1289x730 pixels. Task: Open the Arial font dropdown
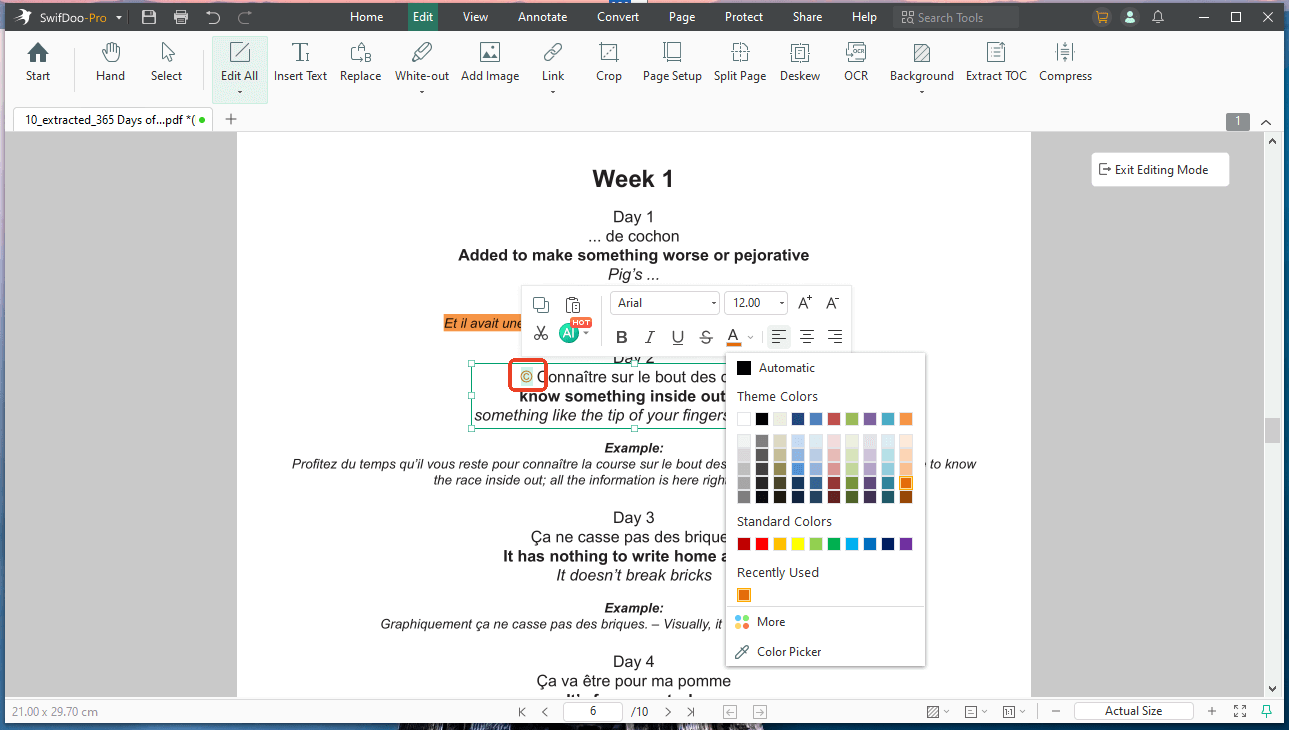coord(665,303)
